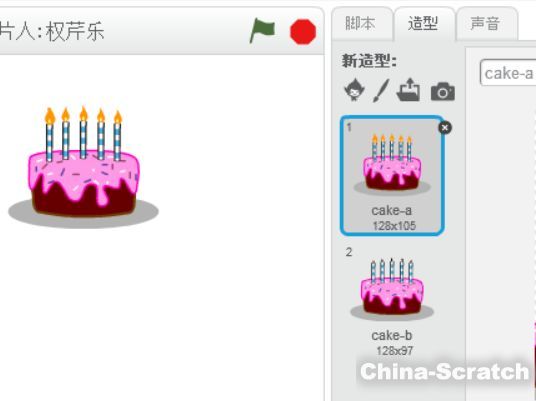Viewport: 536px width, 401px height.
Task: Open the 造型 tab
Action: tap(423, 23)
